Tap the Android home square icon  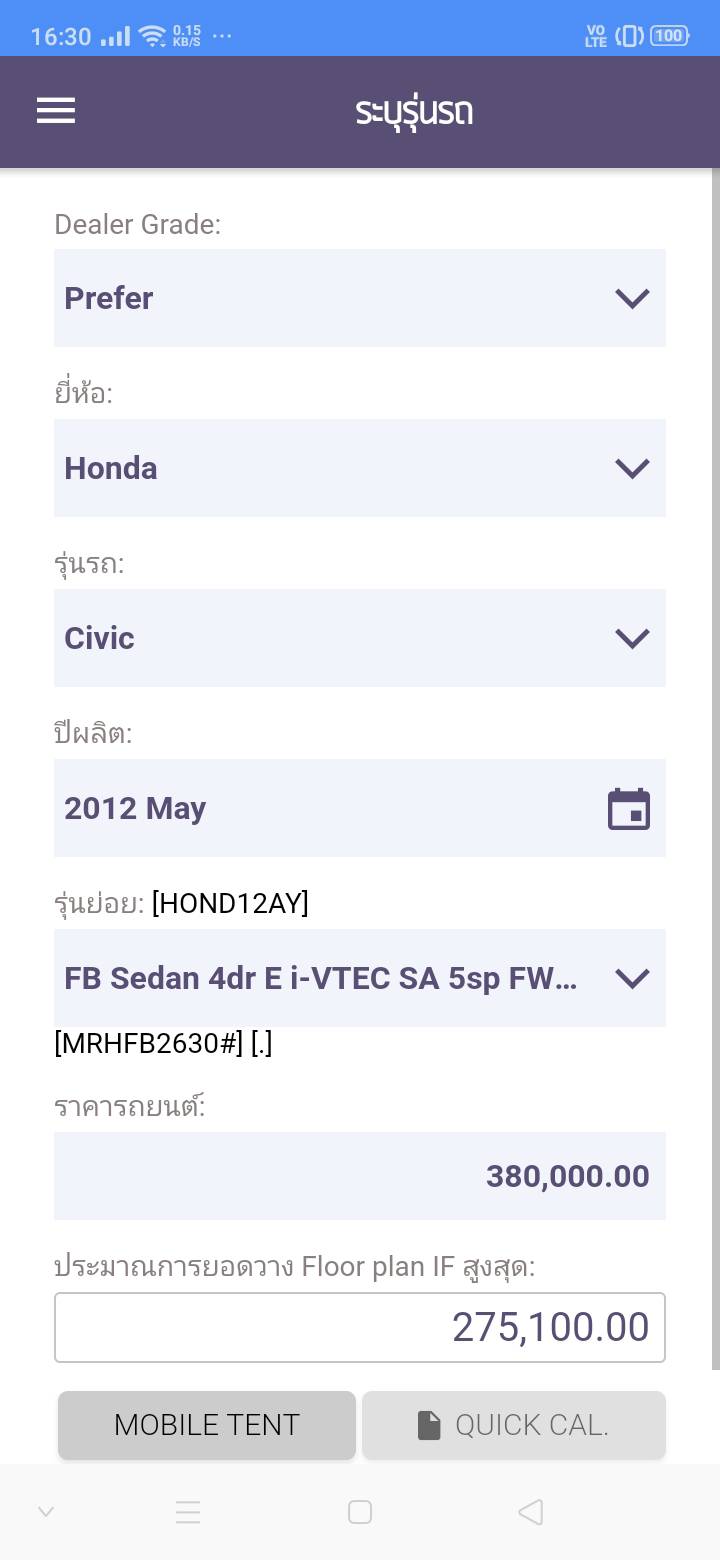tap(360, 1512)
